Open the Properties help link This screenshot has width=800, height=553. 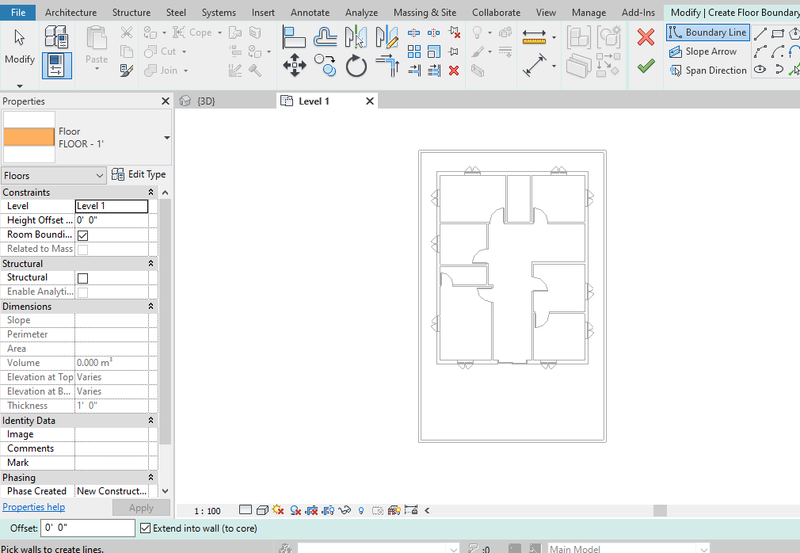[34, 507]
